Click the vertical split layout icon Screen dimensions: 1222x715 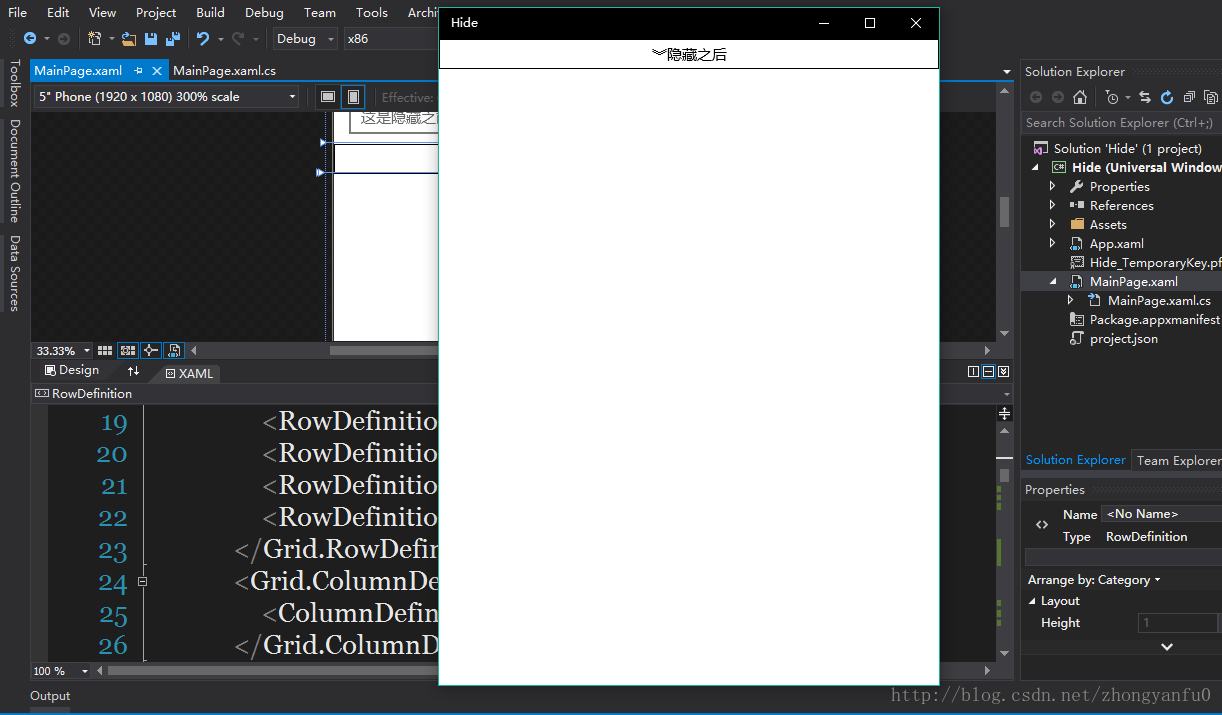974,372
